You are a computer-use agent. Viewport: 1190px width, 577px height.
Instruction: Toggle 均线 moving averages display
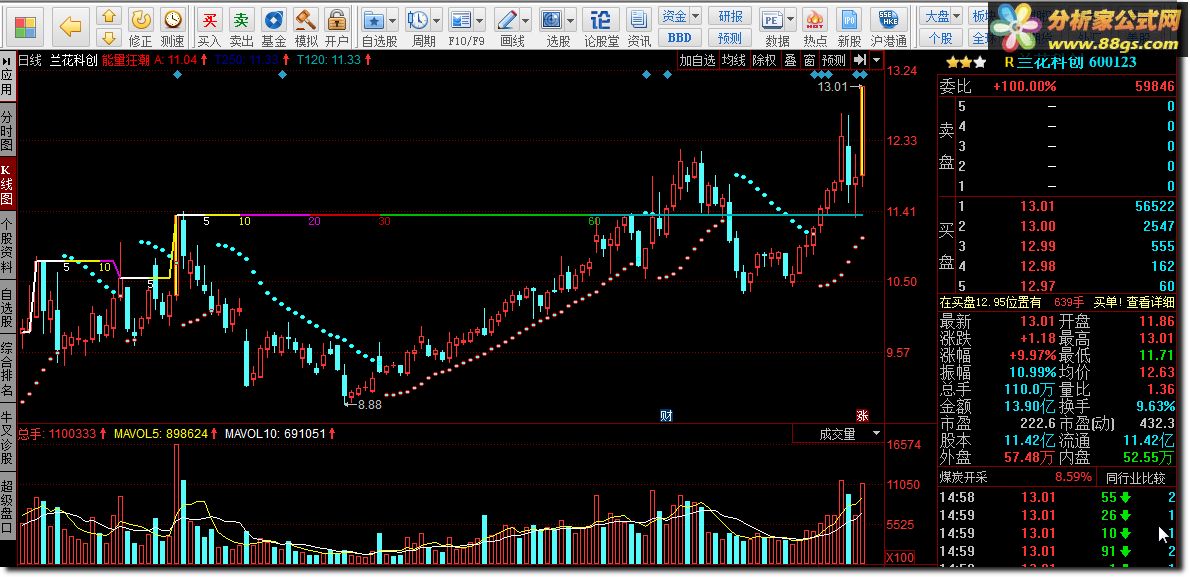coord(733,61)
